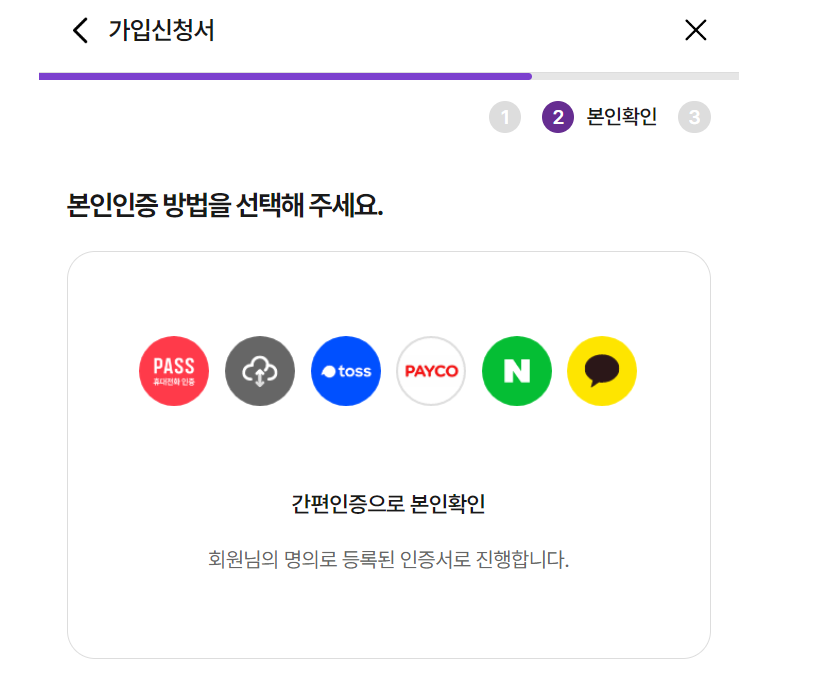Viewport: 840px width, 687px height.
Task: Choose PASS mobile phone authentication icon
Action: pyautogui.click(x=174, y=371)
